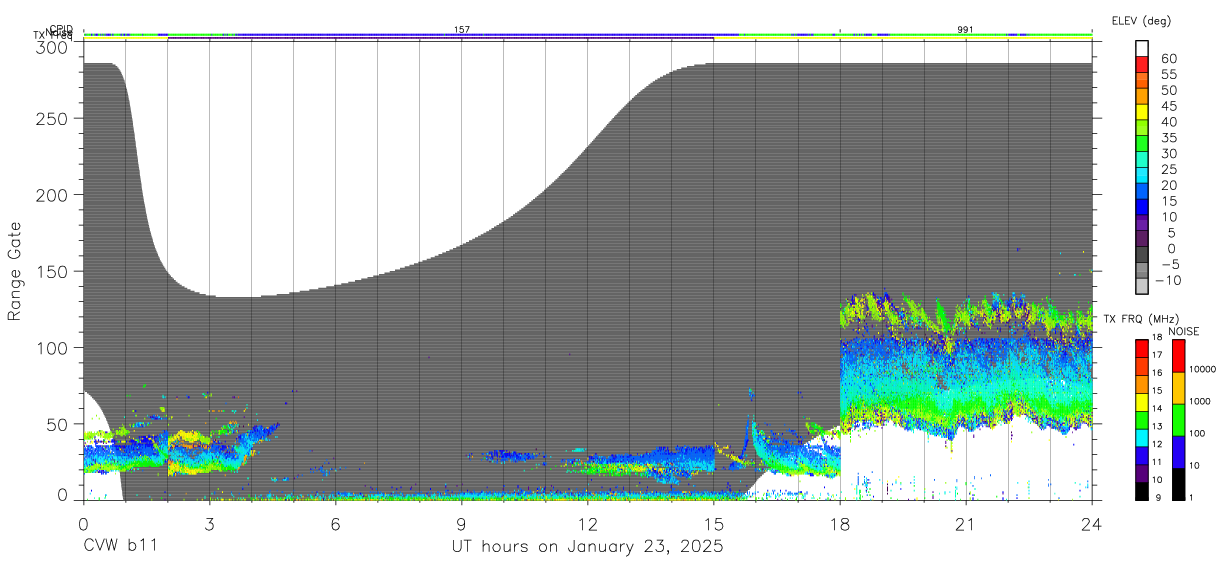
Task: Select the red top segment of ELEV colorbar
Action: tap(1143, 64)
